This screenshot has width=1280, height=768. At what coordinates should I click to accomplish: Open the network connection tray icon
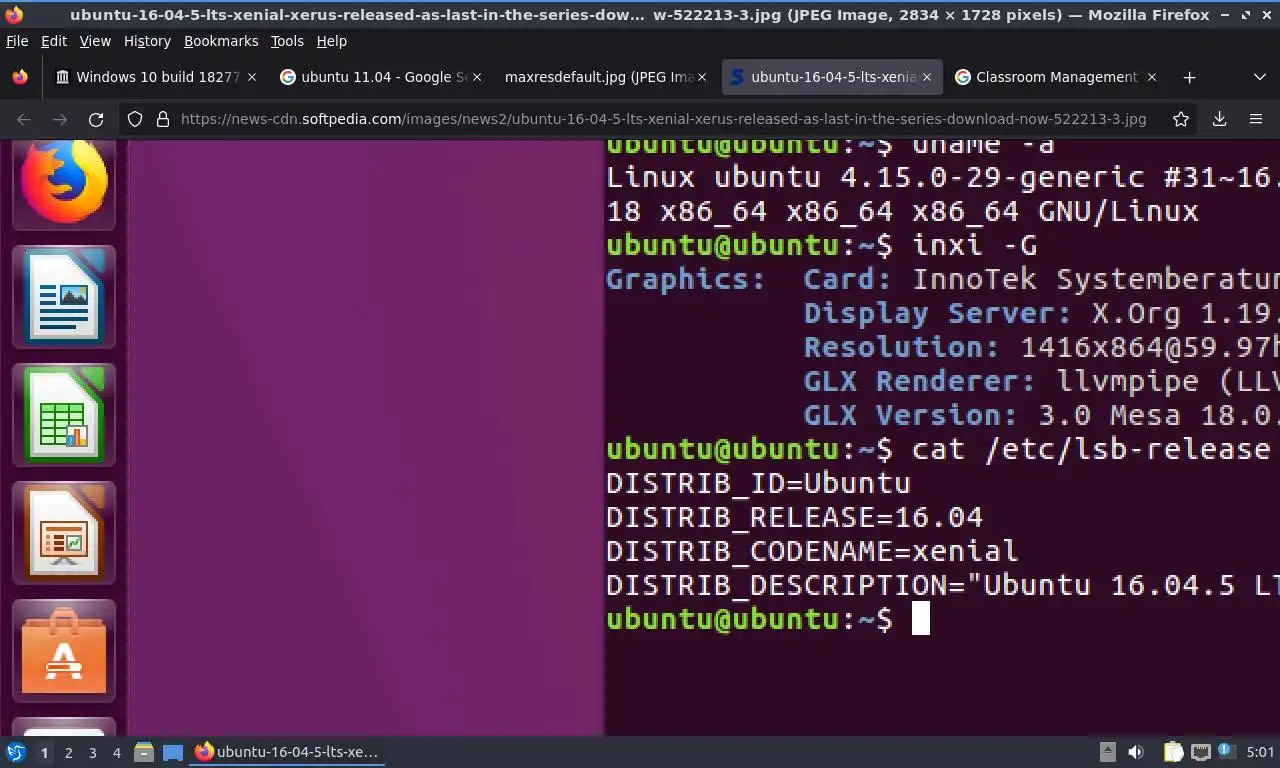coord(1200,752)
